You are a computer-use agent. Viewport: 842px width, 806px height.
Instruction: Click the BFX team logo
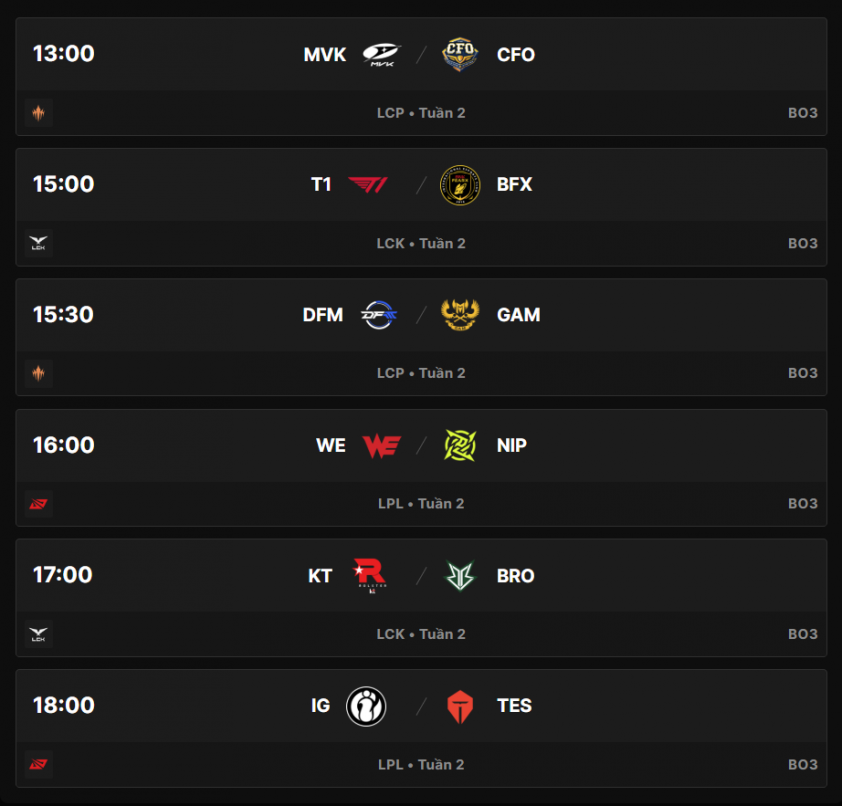coord(461,184)
